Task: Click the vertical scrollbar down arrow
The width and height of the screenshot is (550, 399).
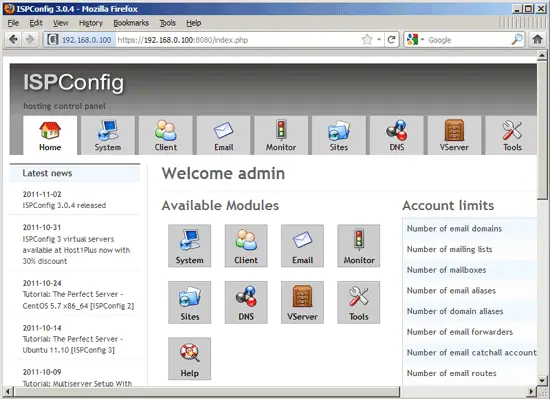Action: [542, 380]
